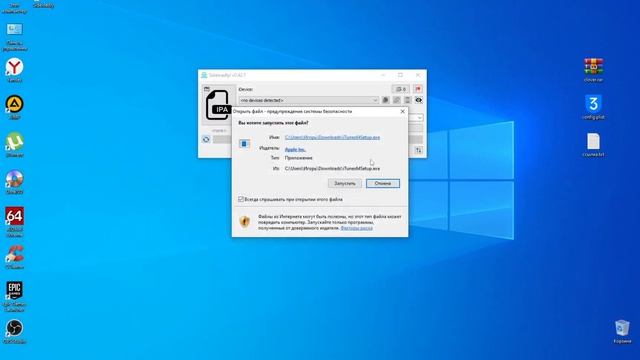Open the Apple Inc. publisher link

coord(295,149)
